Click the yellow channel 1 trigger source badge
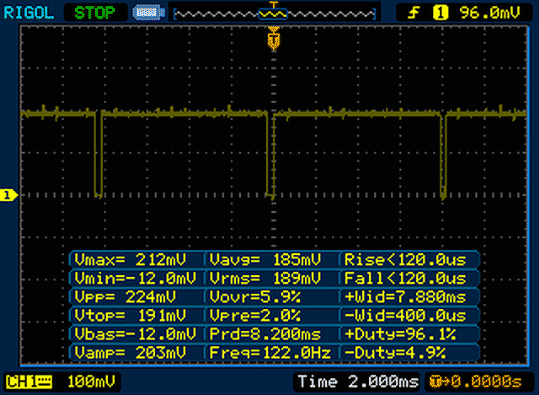This screenshot has height=395, width=539. tap(440, 13)
